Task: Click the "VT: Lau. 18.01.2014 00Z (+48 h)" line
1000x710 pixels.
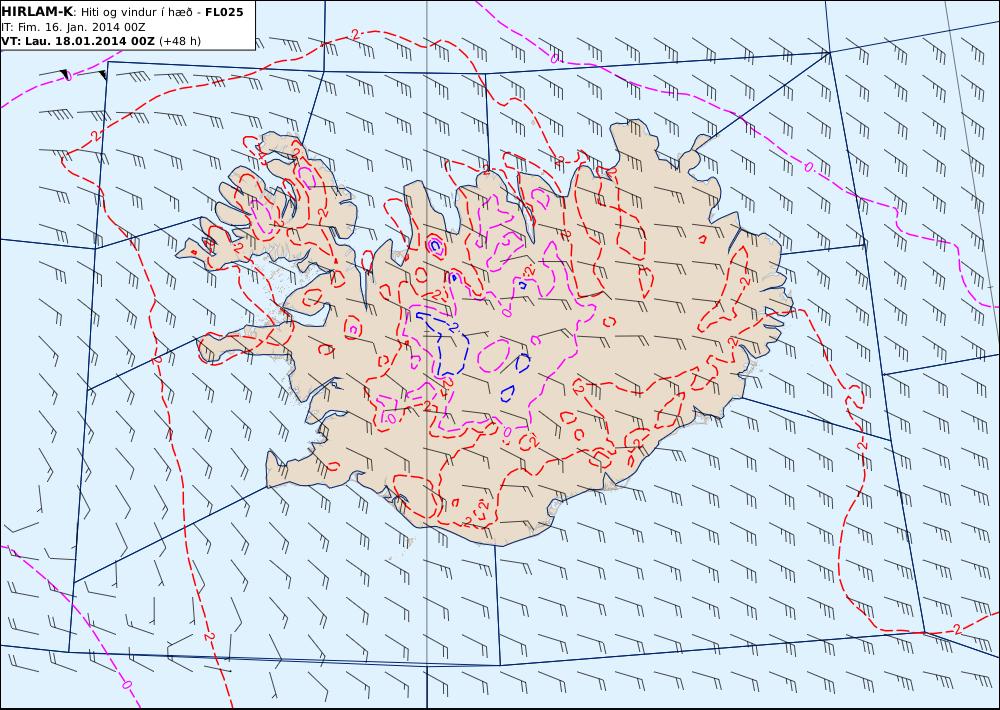Action: coord(101,41)
